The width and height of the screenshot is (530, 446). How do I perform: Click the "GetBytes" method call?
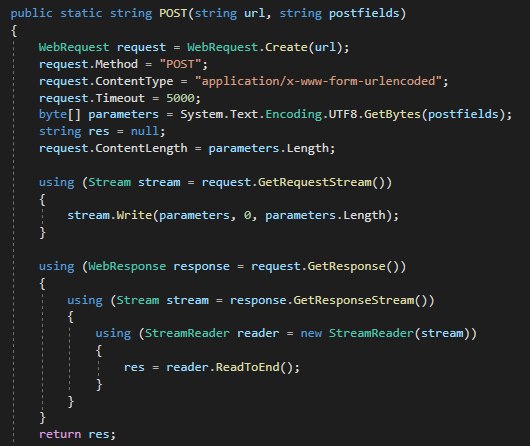(392, 115)
